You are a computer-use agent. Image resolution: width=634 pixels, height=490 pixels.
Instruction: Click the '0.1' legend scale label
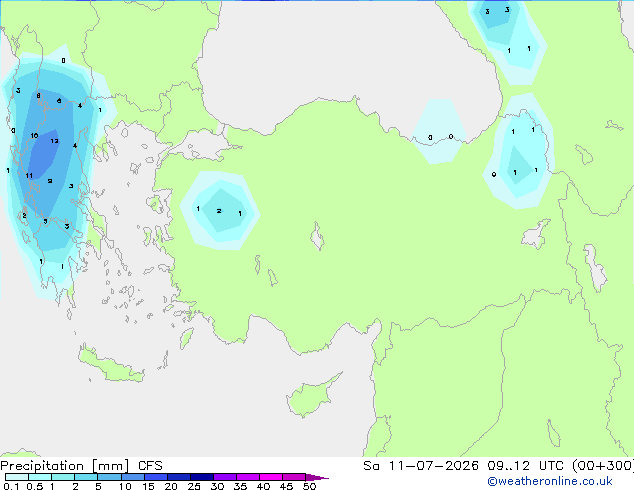click(x=11, y=486)
